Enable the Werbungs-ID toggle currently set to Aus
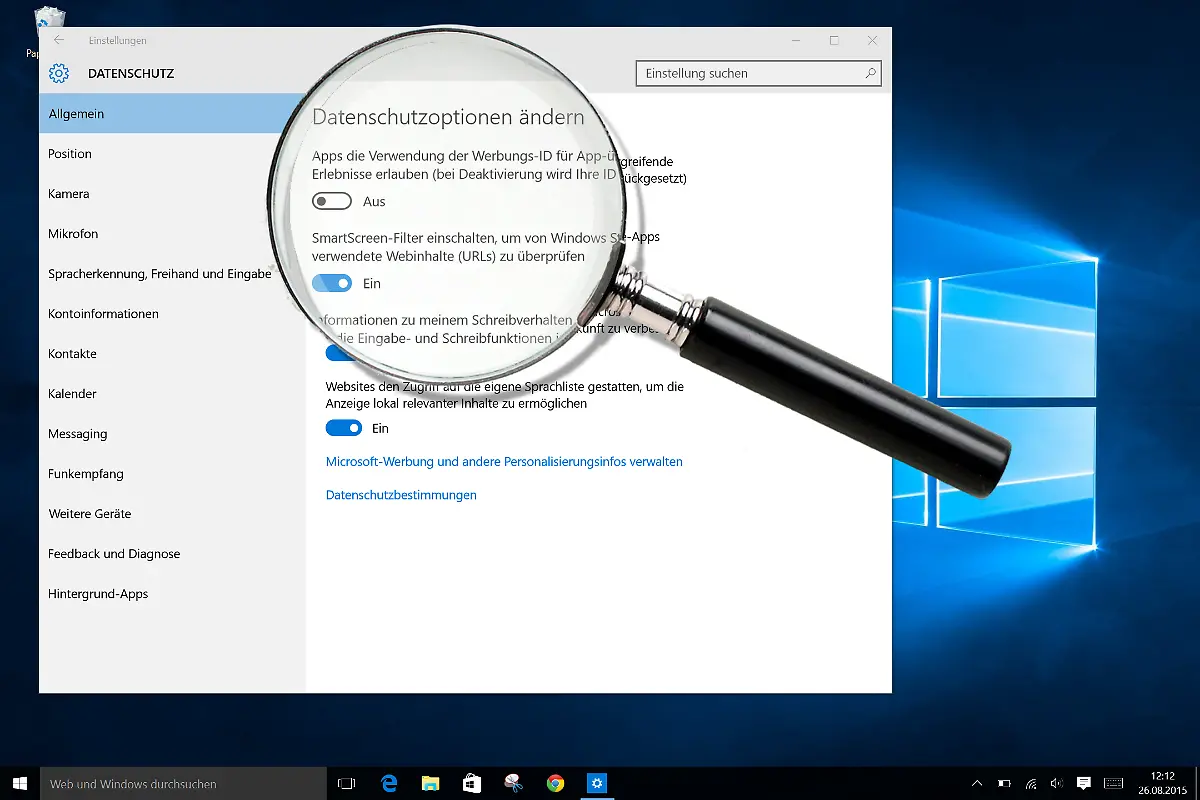 tap(331, 201)
